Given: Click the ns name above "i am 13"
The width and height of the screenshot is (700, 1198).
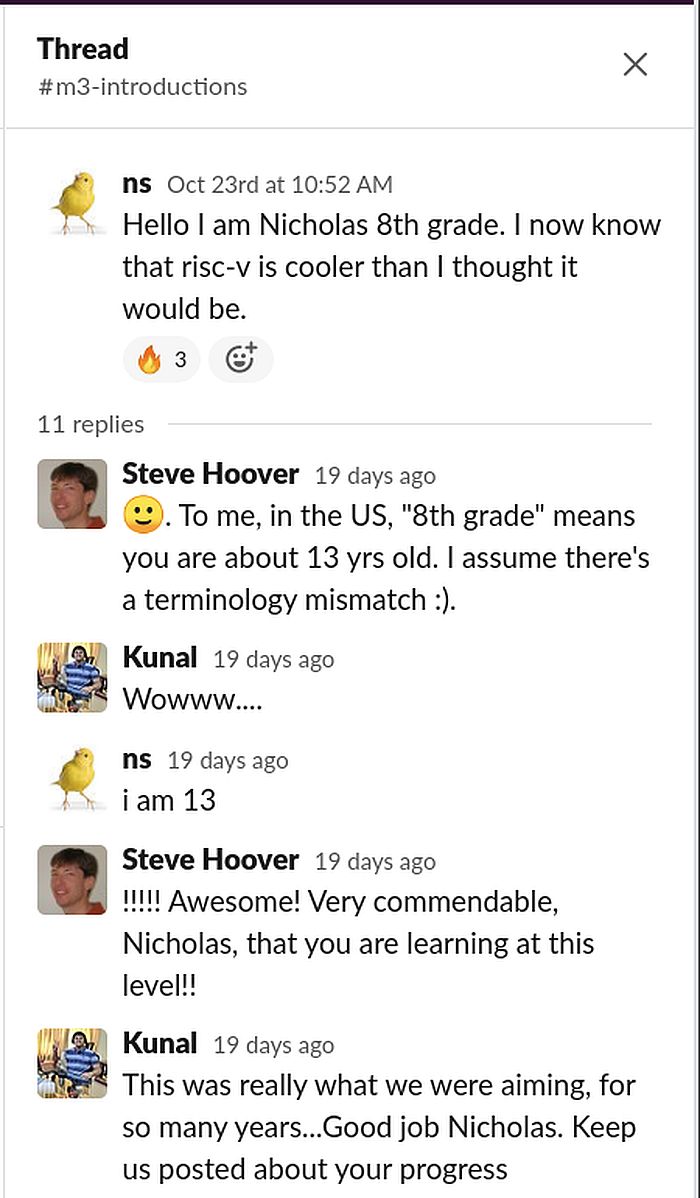Looking at the screenshot, I should tap(137, 760).
